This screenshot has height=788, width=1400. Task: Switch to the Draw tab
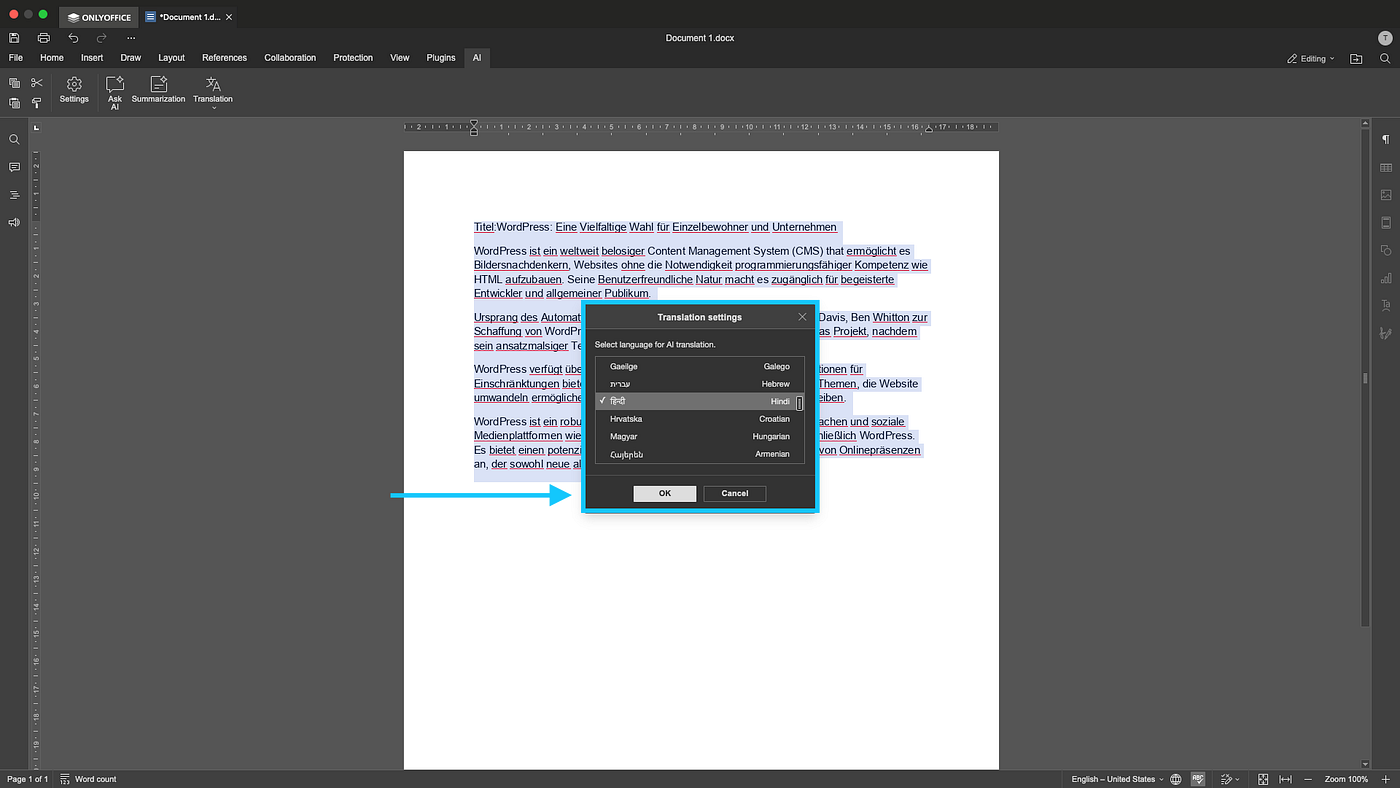[131, 58]
